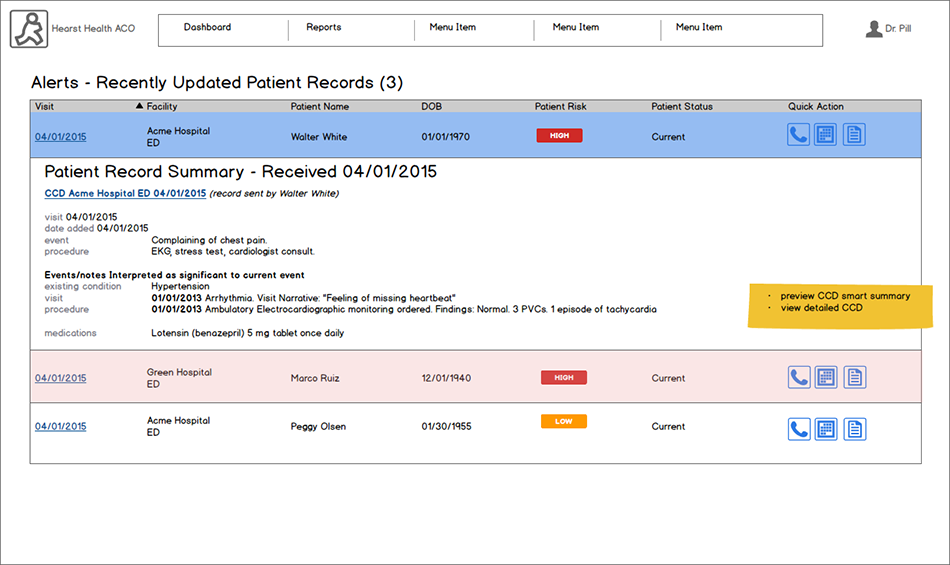Image resolution: width=950 pixels, height=565 pixels.
Task: Open the CCD Acme Hospital ED 04/01/2015 link
Action: pyautogui.click(x=125, y=193)
